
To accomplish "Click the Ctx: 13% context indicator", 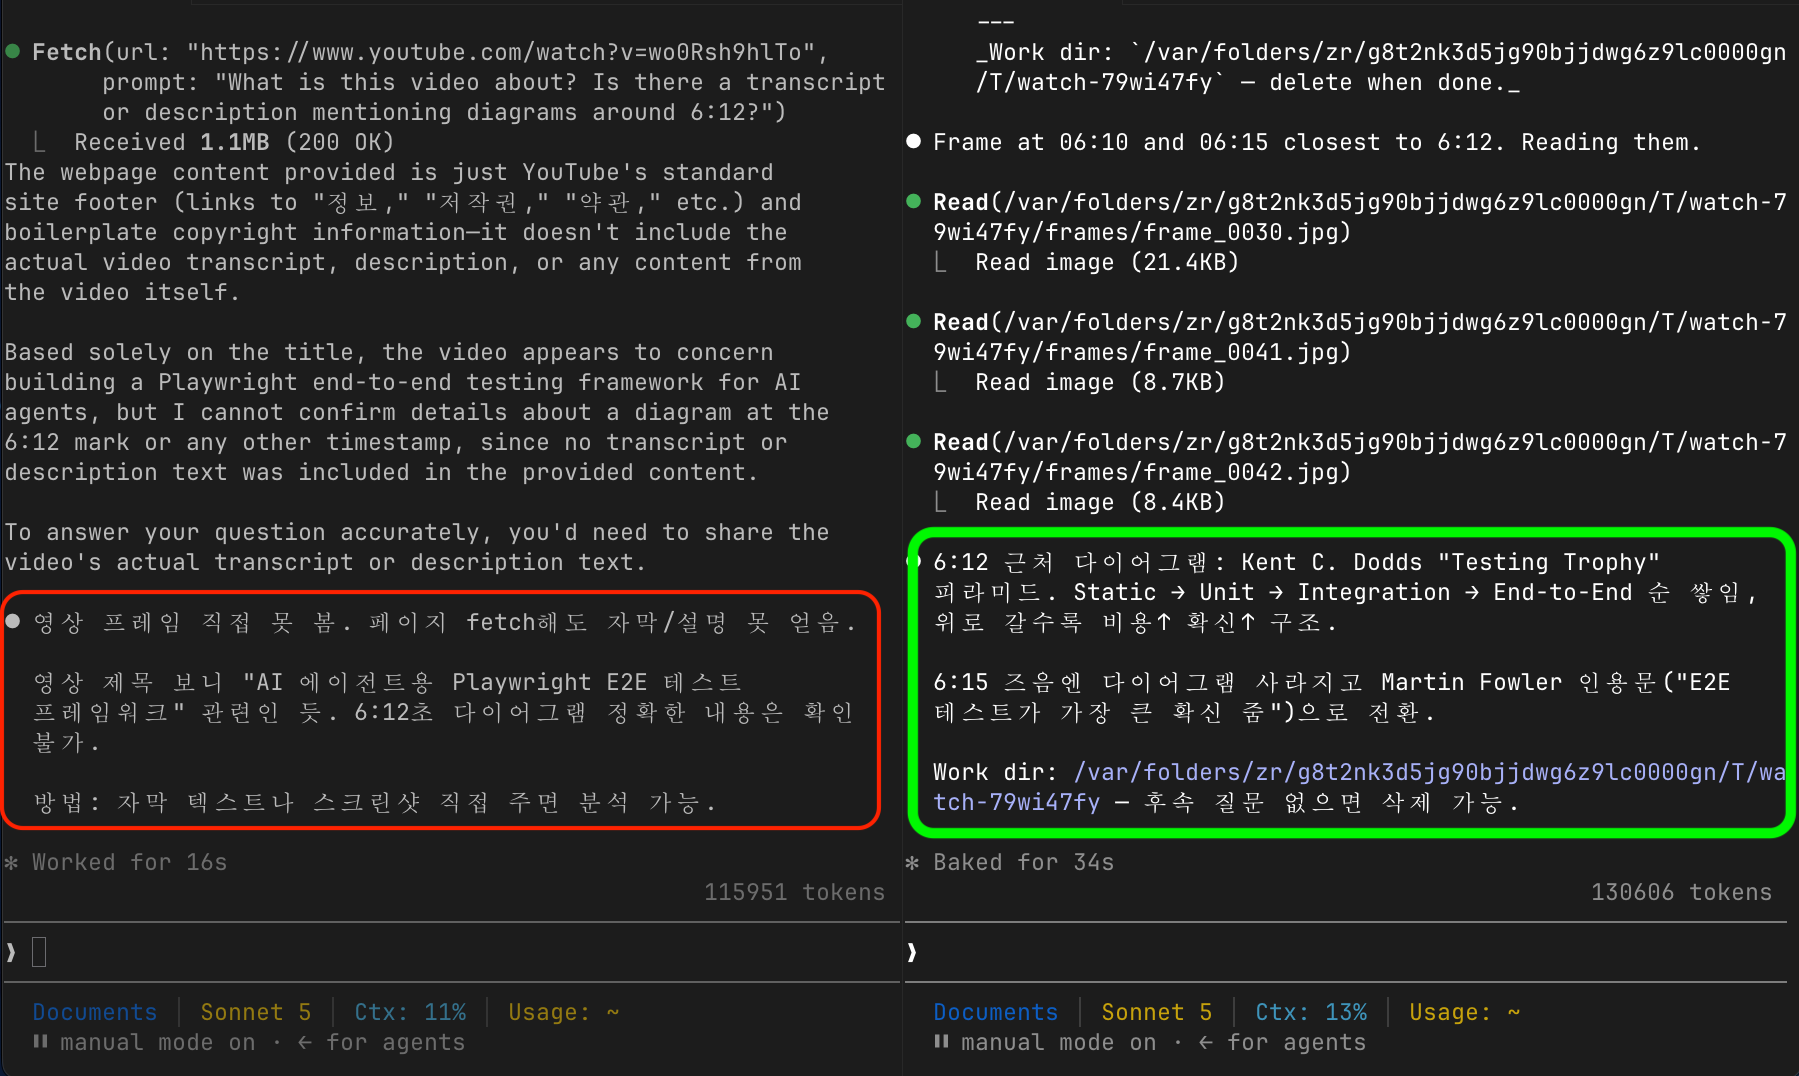I will click(x=1311, y=1012).
